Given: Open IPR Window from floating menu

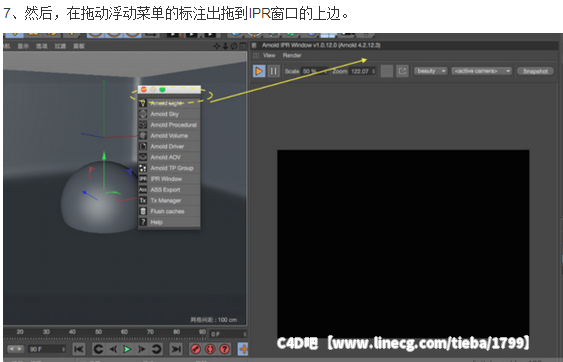Looking at the screenshot, I should click(169, 178).
